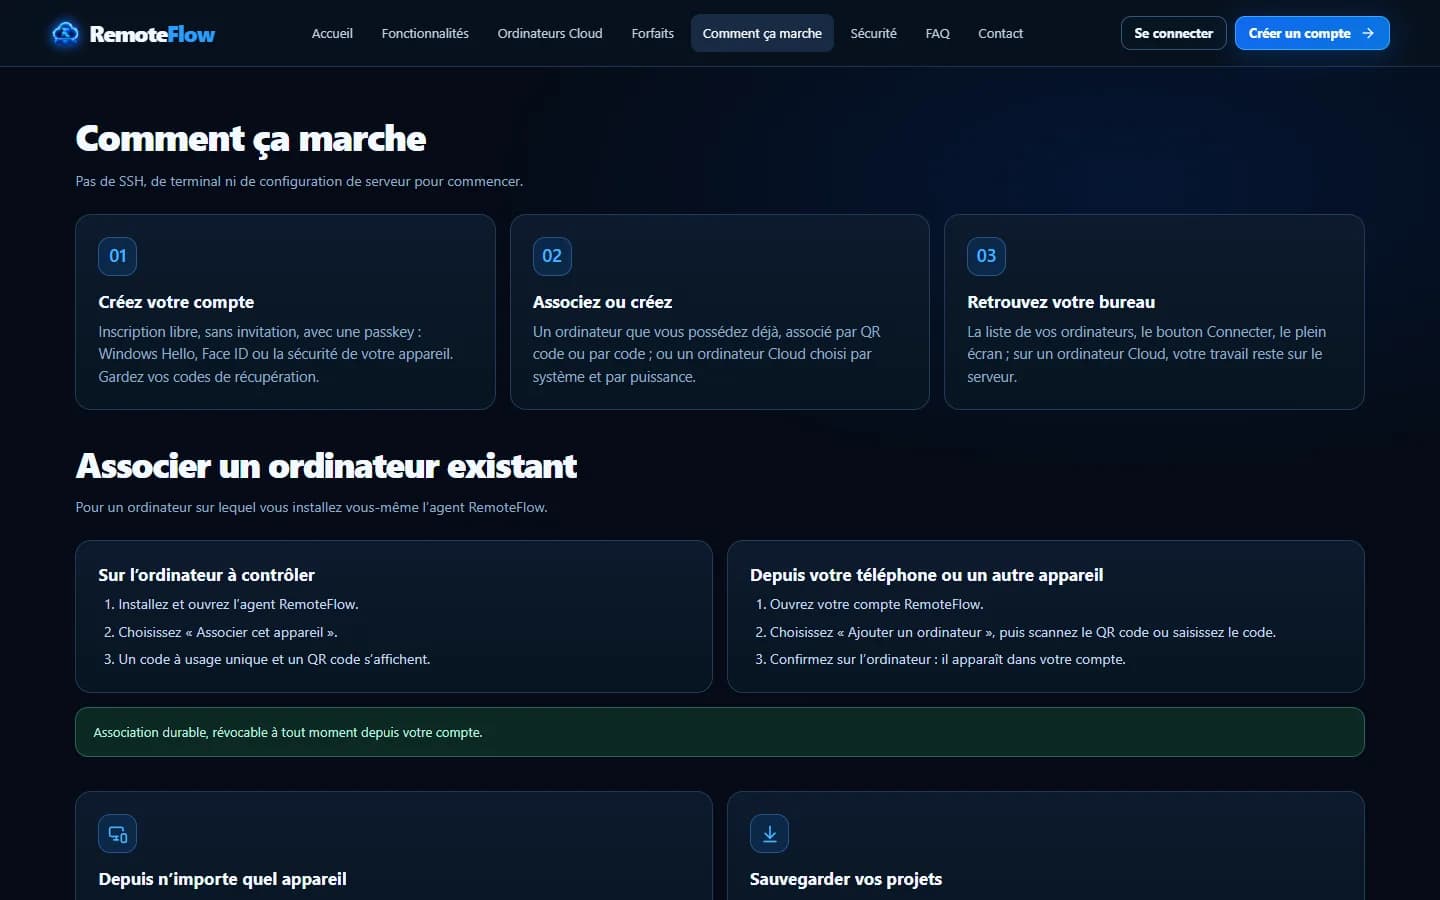Click 'La liste de vos ordinateurs' description
The image size is (1440, 900).
point(1146,354)
